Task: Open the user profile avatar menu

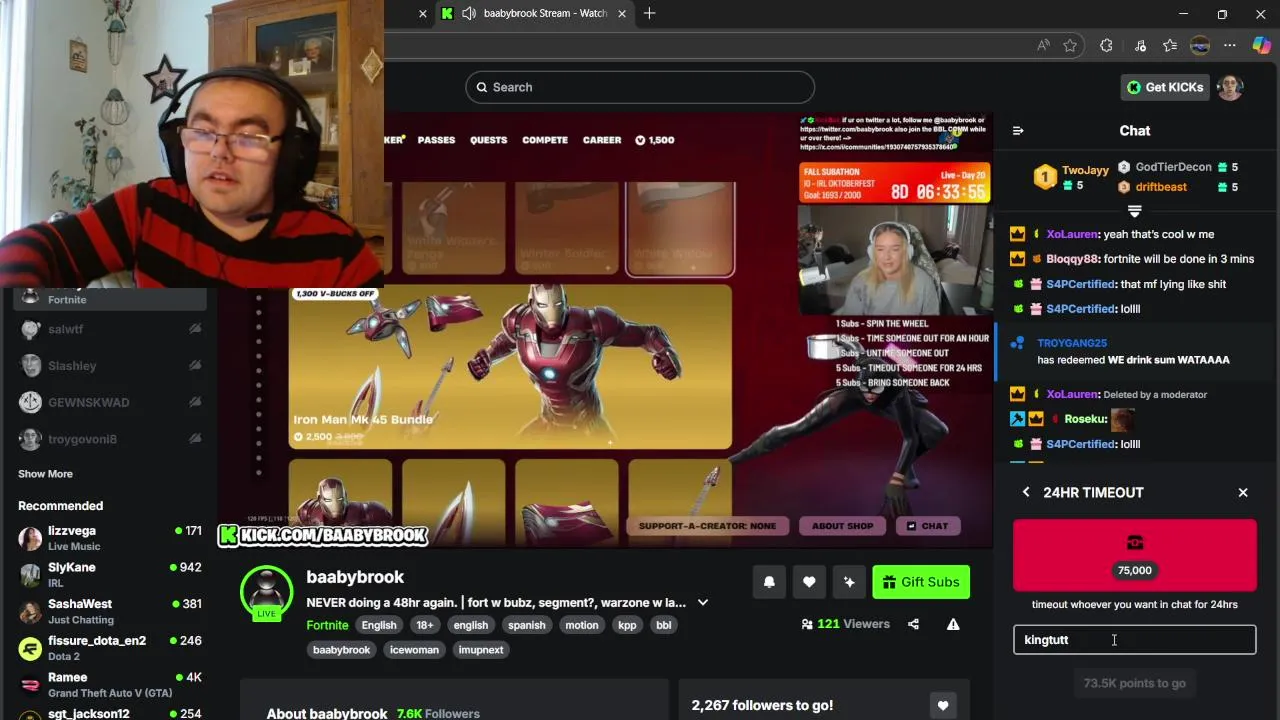Action: pos(1230,87)
